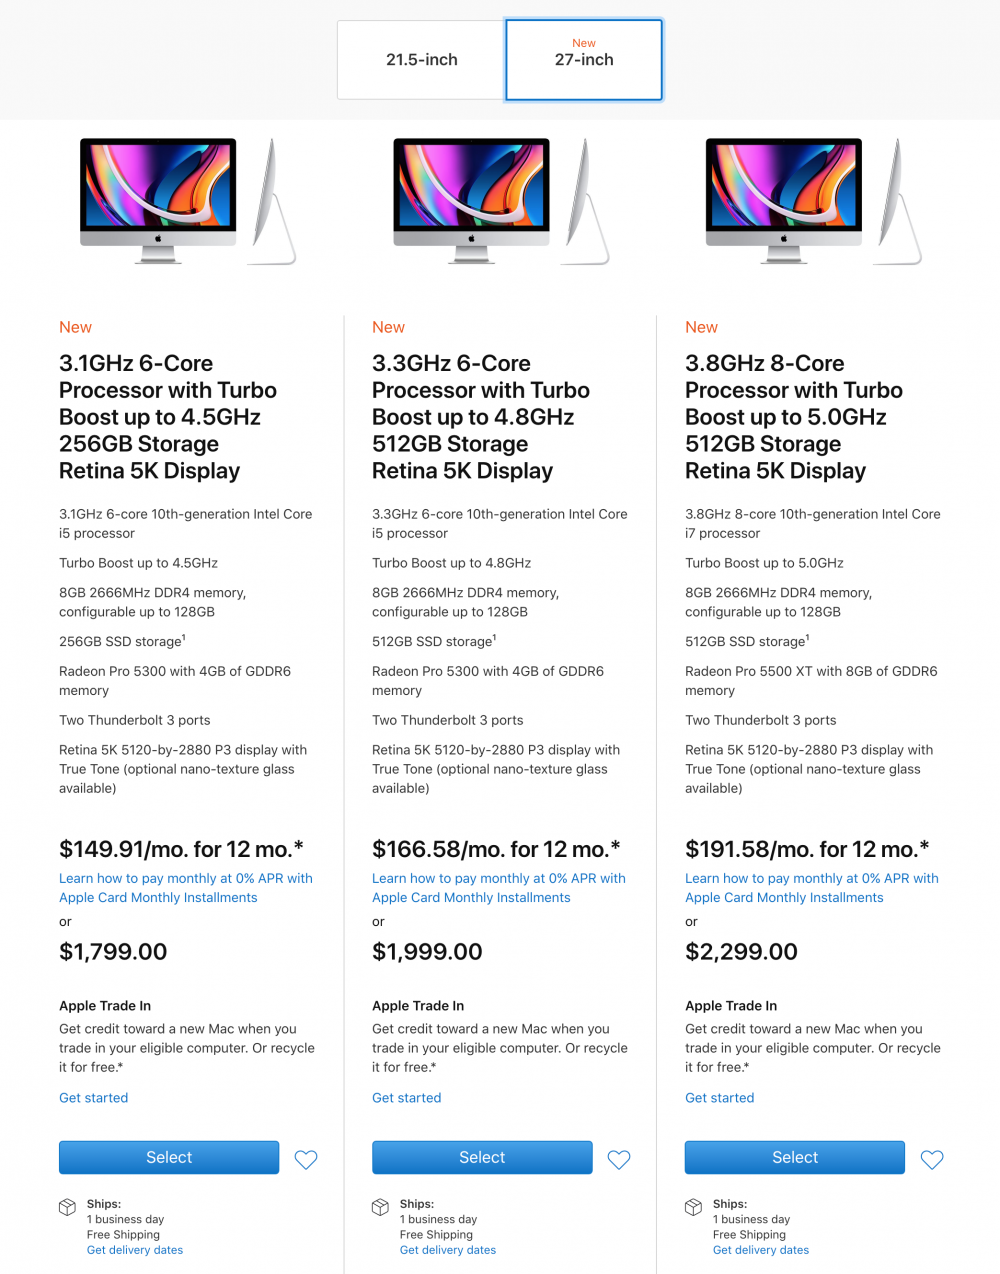This screenshot has height=1274, width=1000.
Task: Click the rightmost iMac product image
Action: (x=783, y=200)
